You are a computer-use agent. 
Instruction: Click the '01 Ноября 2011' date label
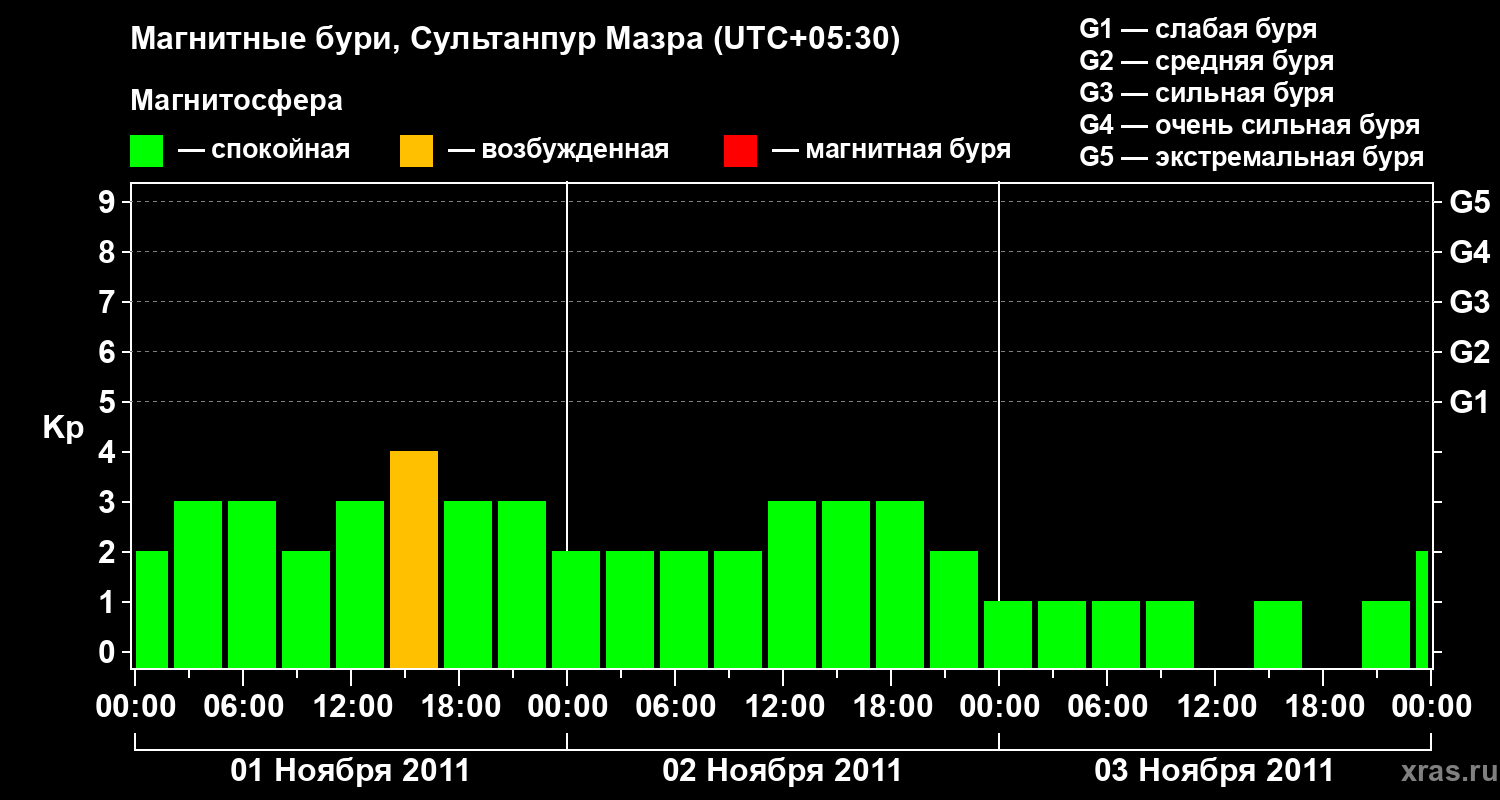click(x=350, y=771)
